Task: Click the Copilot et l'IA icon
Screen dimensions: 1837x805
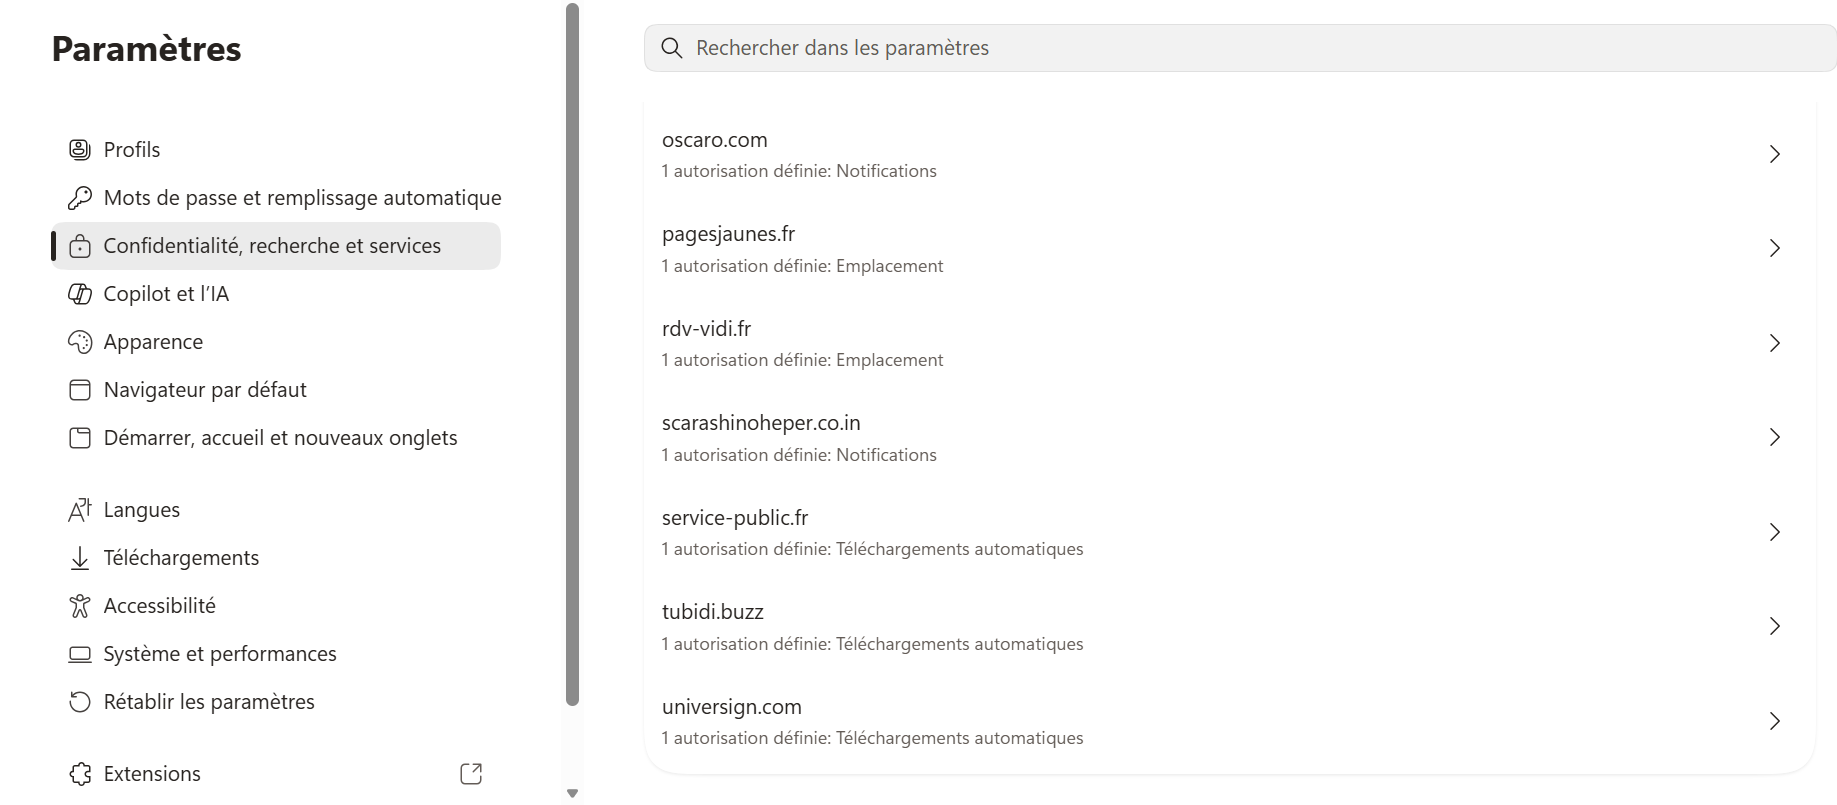Action: [80, 294]
